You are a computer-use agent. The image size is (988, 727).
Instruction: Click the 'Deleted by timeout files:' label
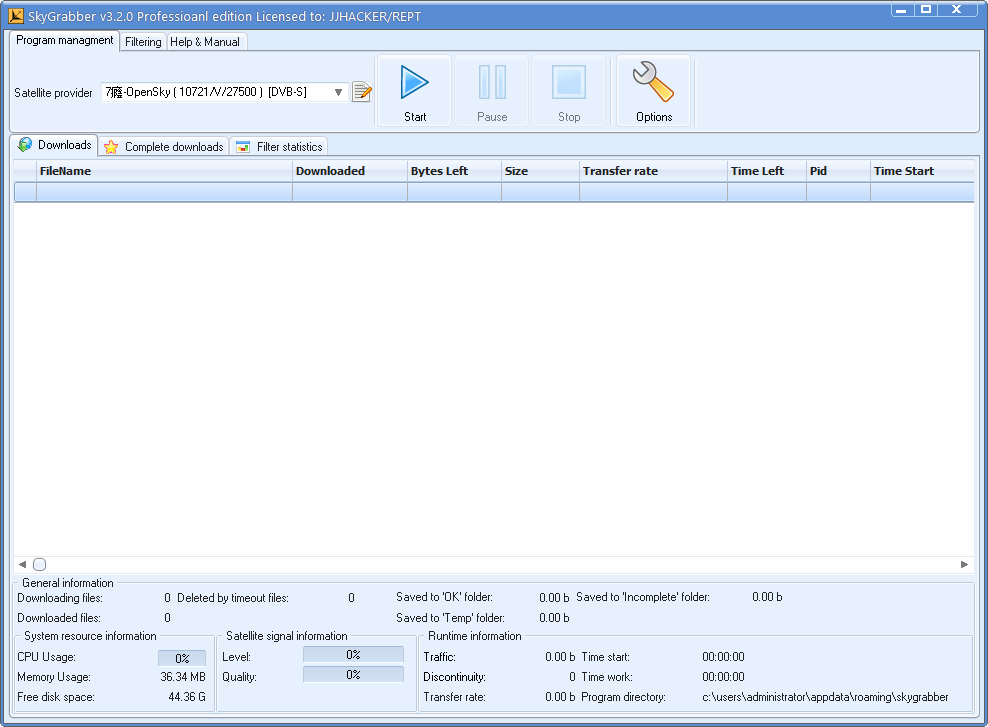(233, 598)
